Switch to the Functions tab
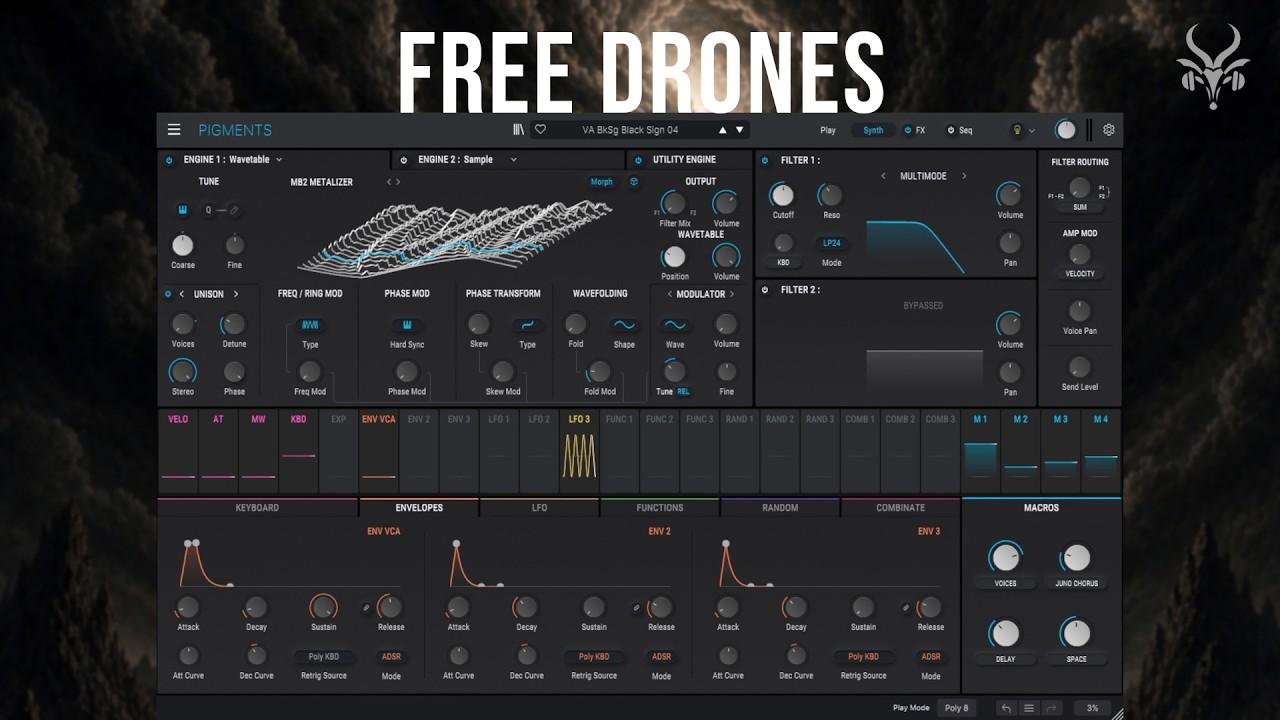1280x720 pixels. (x=660, y=508)
